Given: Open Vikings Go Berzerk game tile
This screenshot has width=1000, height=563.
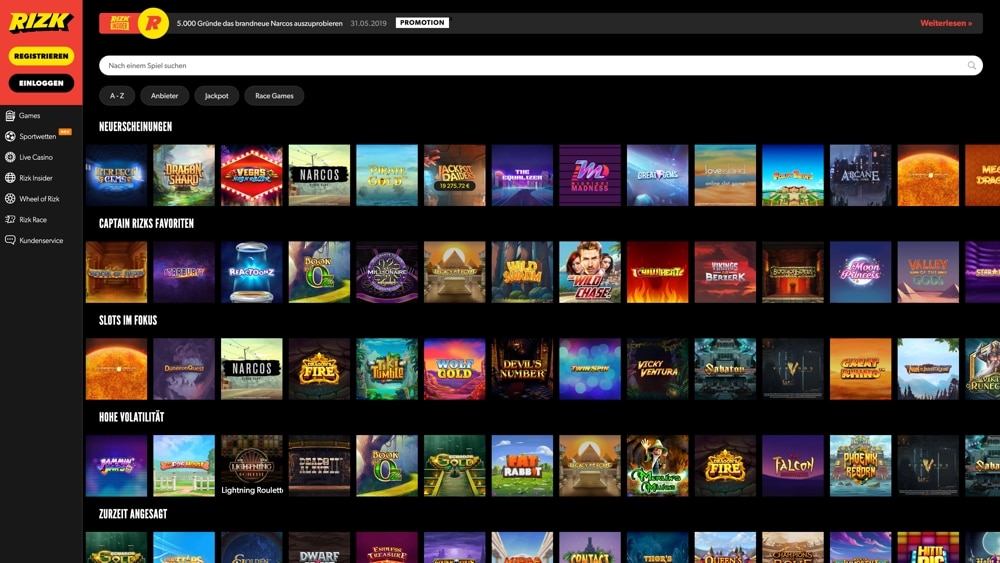Looking at the screenshot, I should [x=724, y=272].
